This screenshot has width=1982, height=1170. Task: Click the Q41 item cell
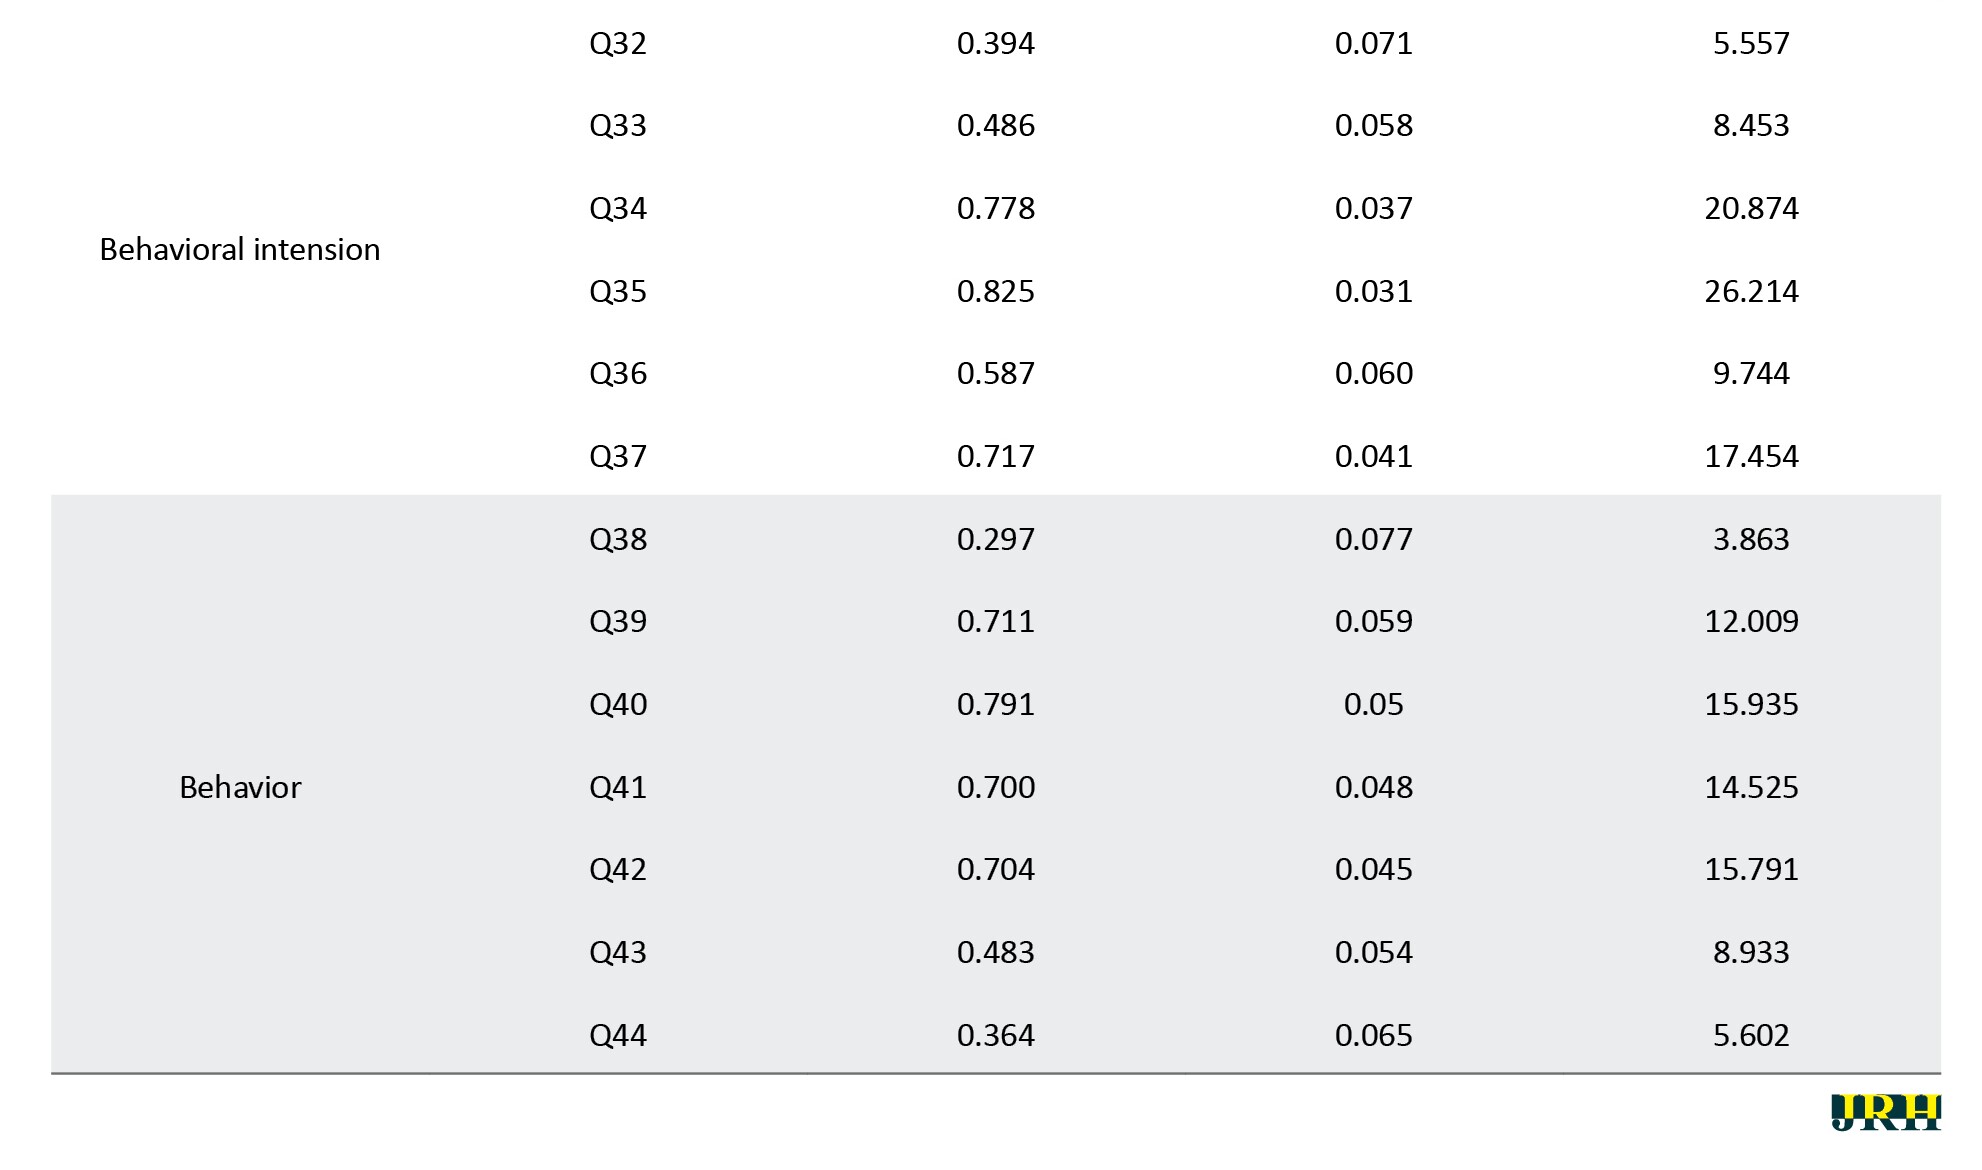(618, 787)
